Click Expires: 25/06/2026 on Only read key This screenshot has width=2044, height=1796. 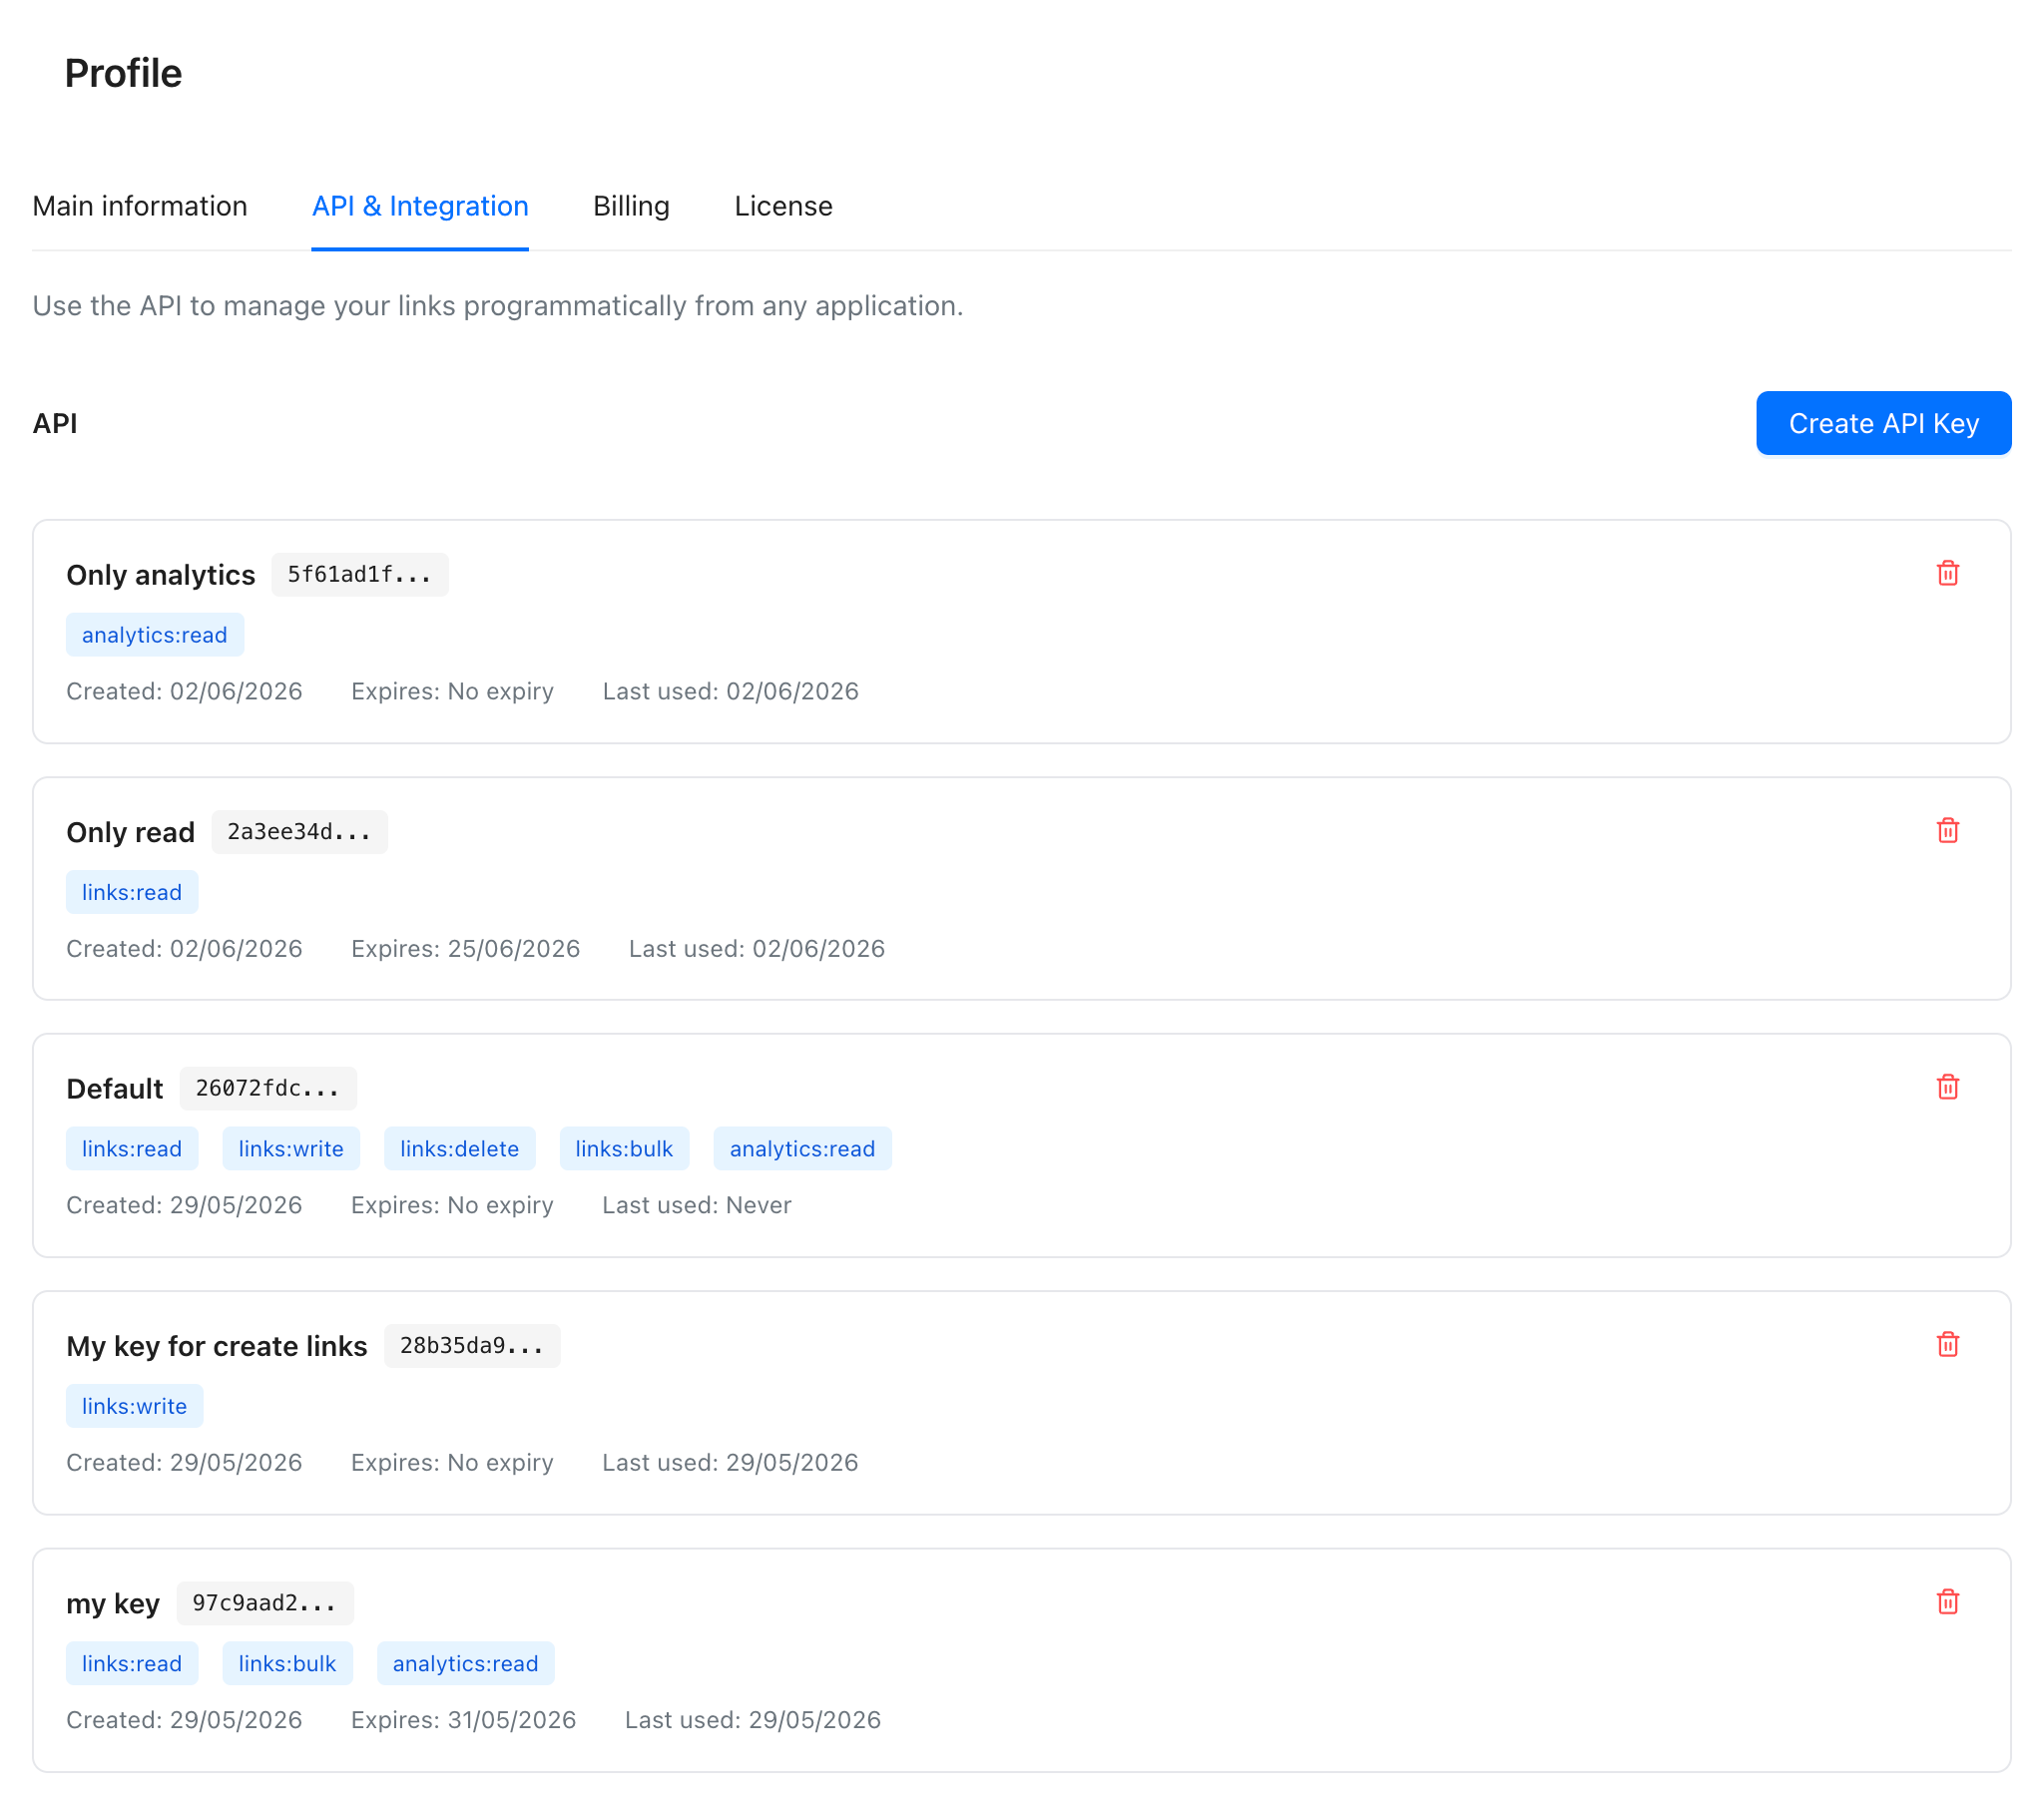click(x=465, y=948)
